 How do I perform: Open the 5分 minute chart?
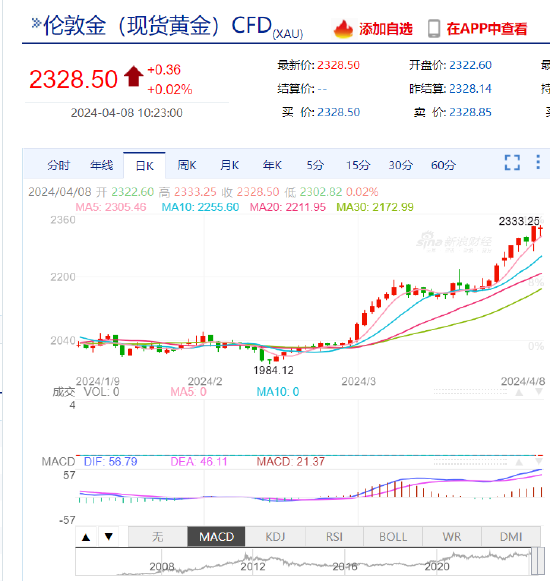tap(315, 165)
